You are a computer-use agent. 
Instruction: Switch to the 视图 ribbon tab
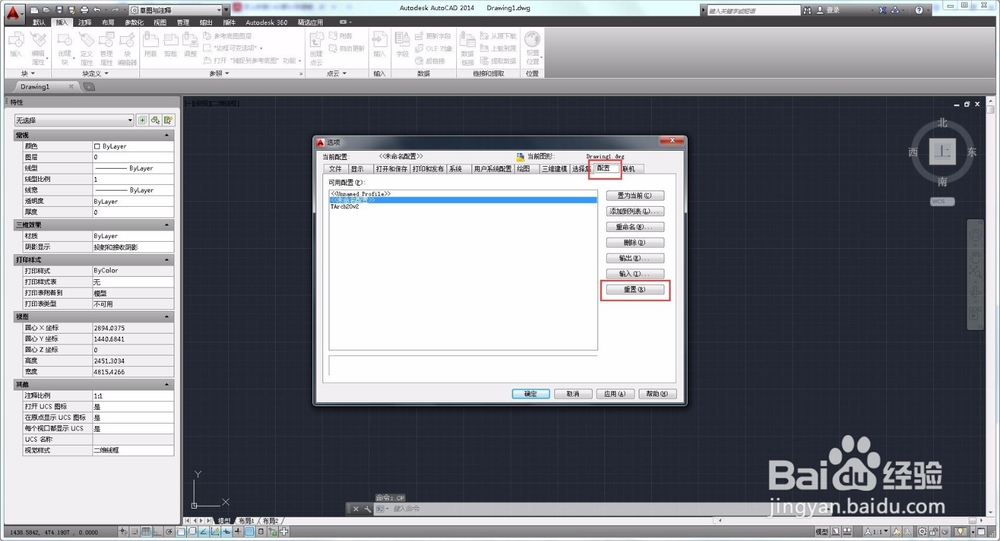pos(159,22)
